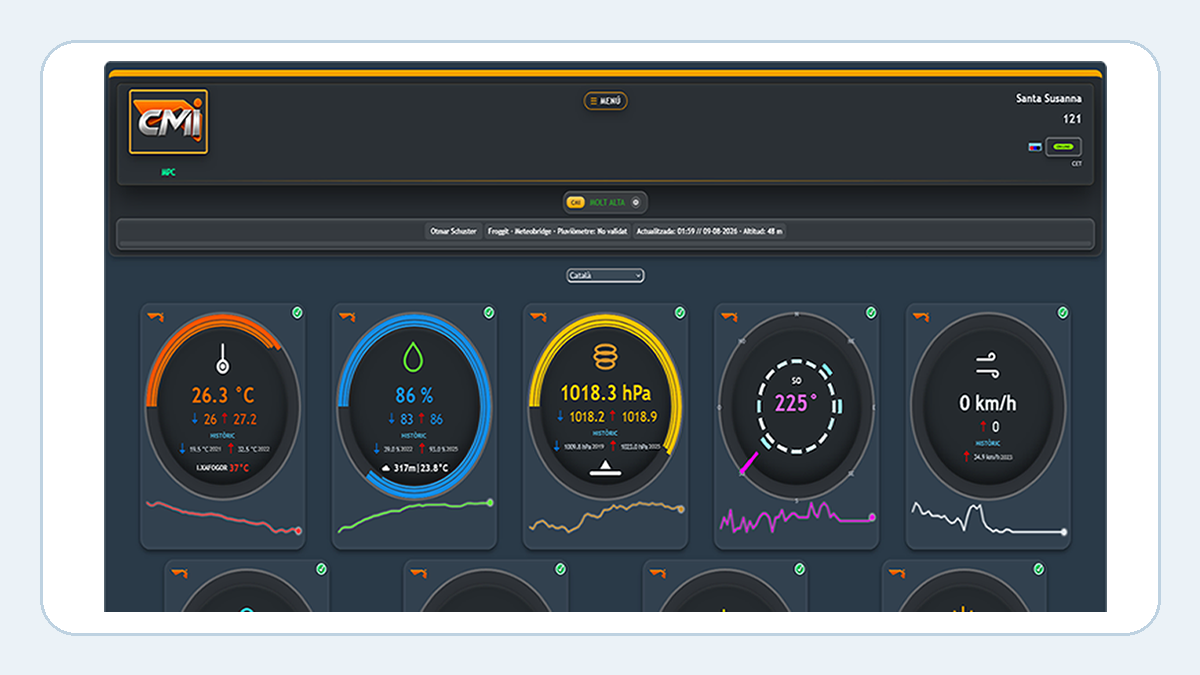
Task: Click the stacked rings pressure icon
Action: coord(606,356)
